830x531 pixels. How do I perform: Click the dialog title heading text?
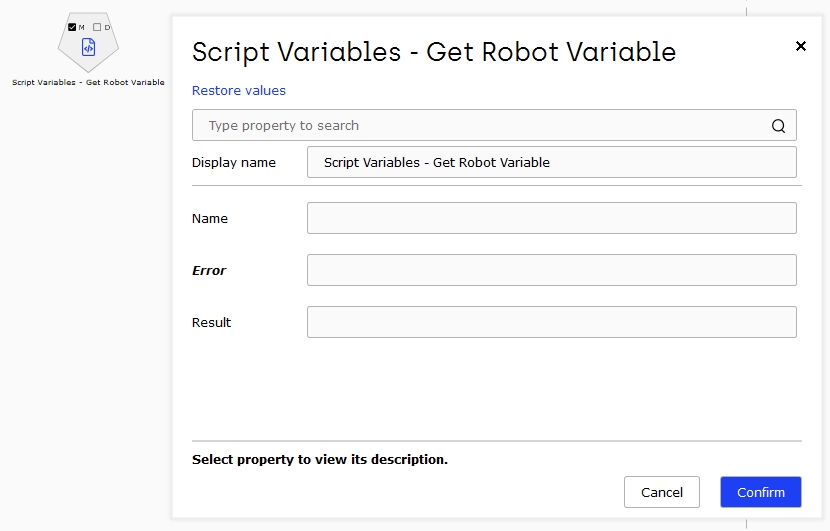[x=434, y=52]
